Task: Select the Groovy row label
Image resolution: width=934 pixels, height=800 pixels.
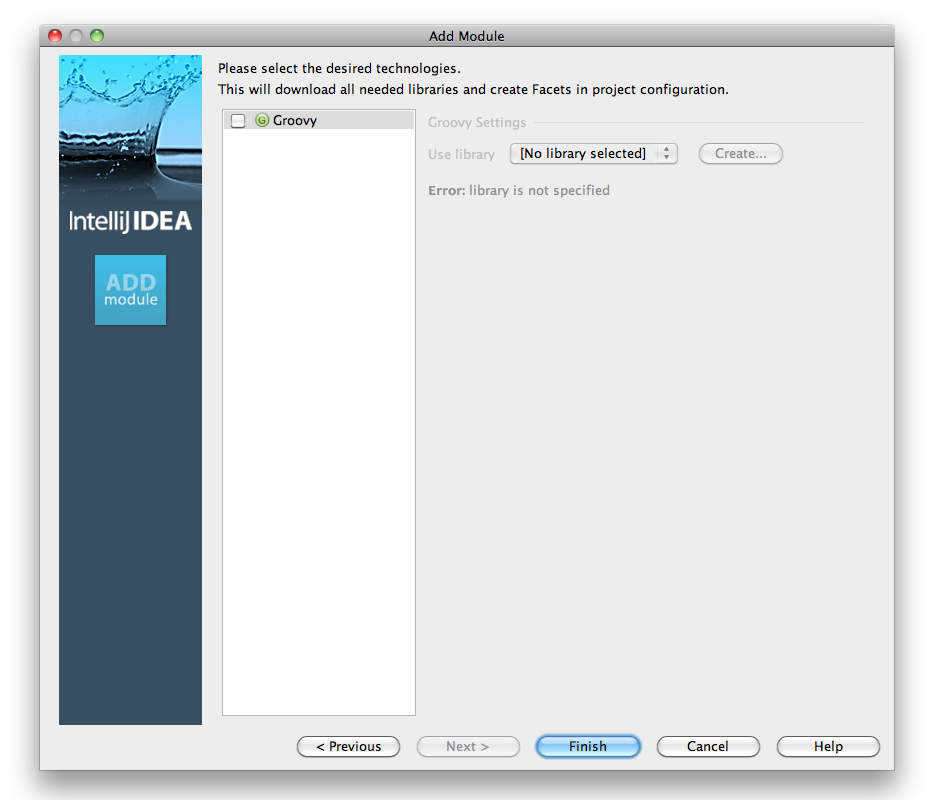Action: click(x=295, y=120)
